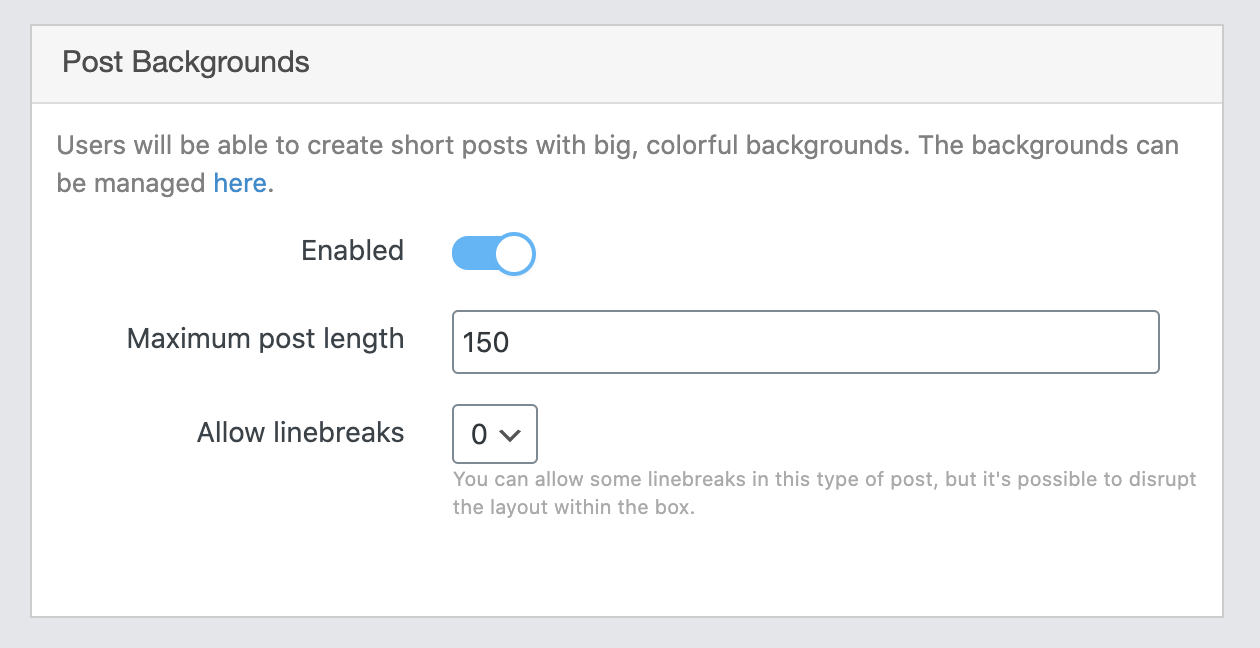This screenshot has height=648, width=1260.
Task: Click empty white area at panel bottom
Action: coord(626,575)
